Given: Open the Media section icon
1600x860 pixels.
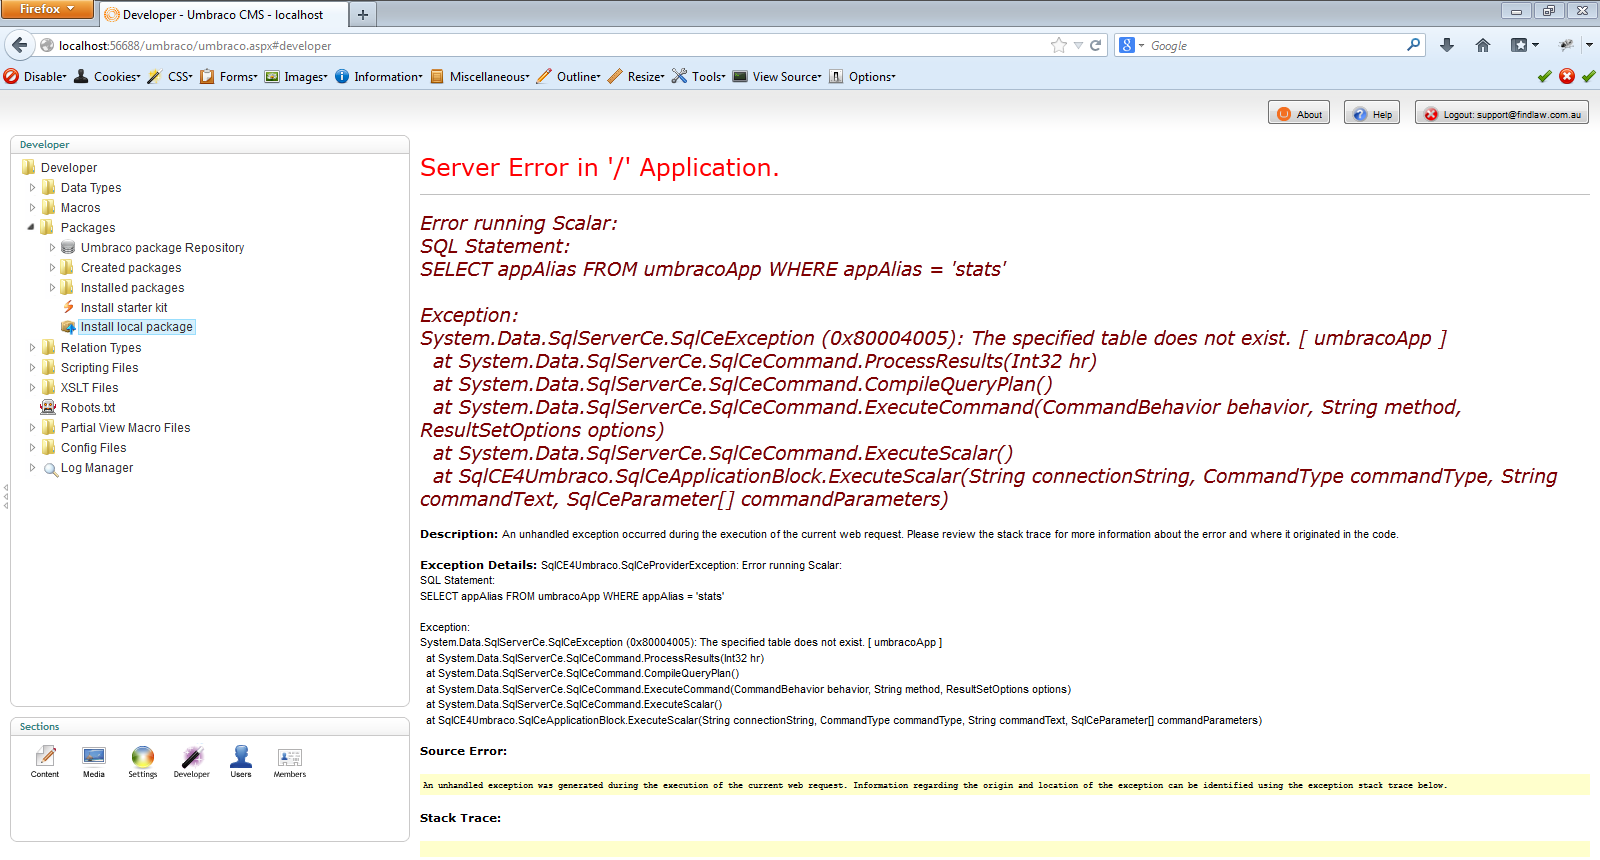Looking at the screenshot, I should tap(94, 757).
